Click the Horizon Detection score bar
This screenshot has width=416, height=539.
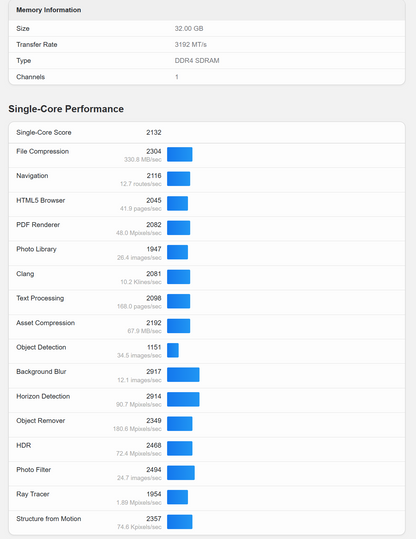coord(183,399)
